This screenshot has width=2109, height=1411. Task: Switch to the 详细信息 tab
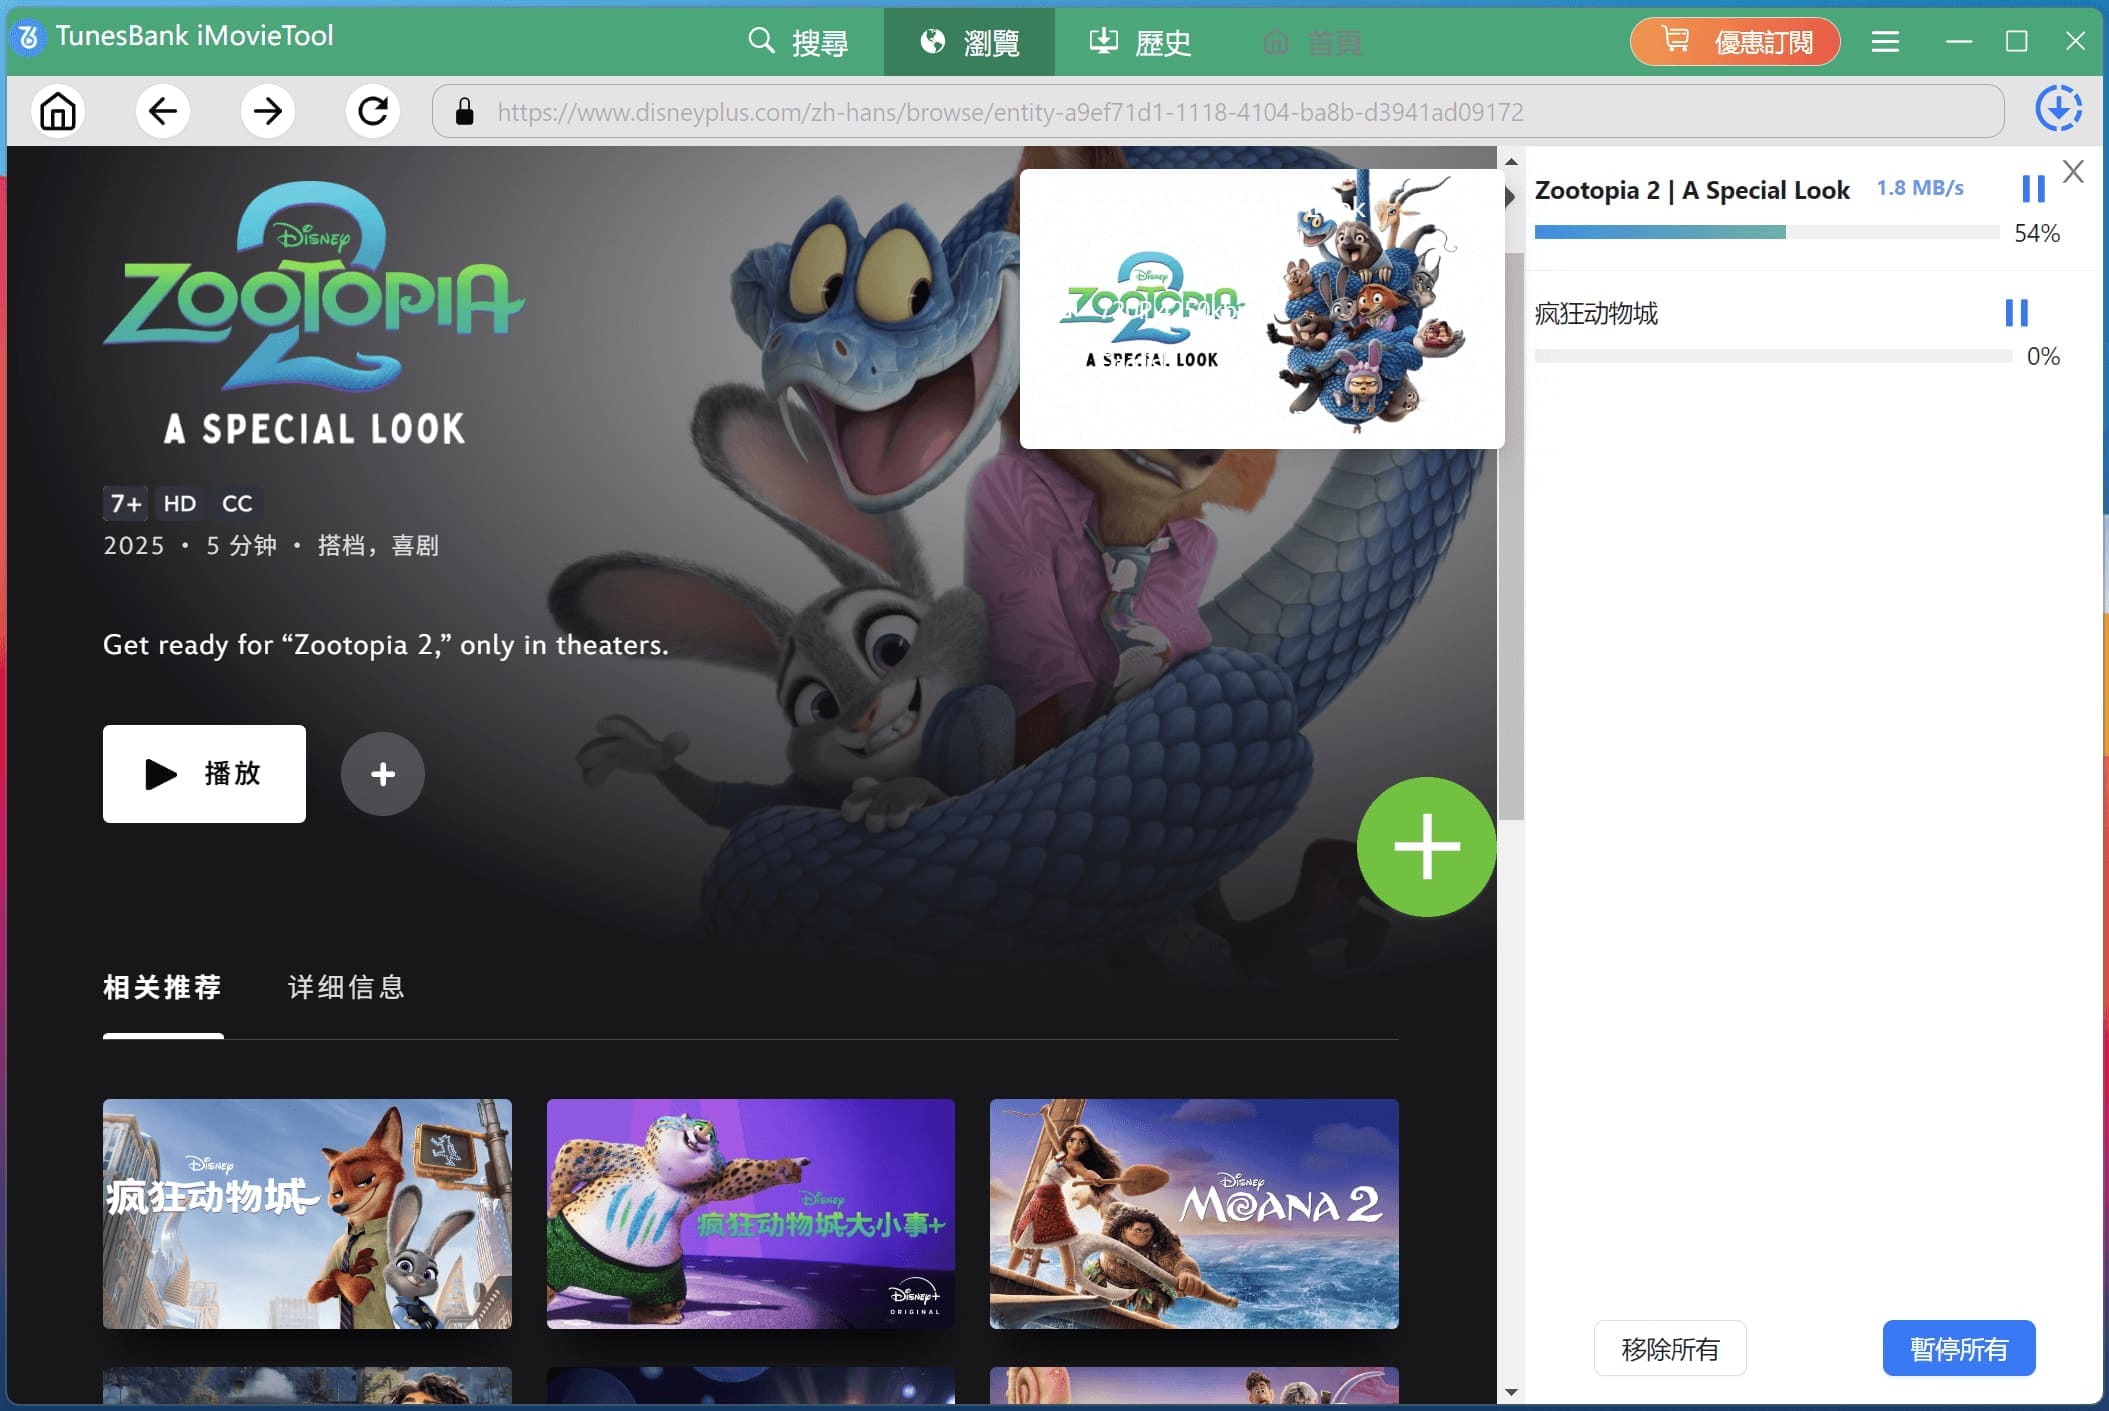click(x=344, y=988)
